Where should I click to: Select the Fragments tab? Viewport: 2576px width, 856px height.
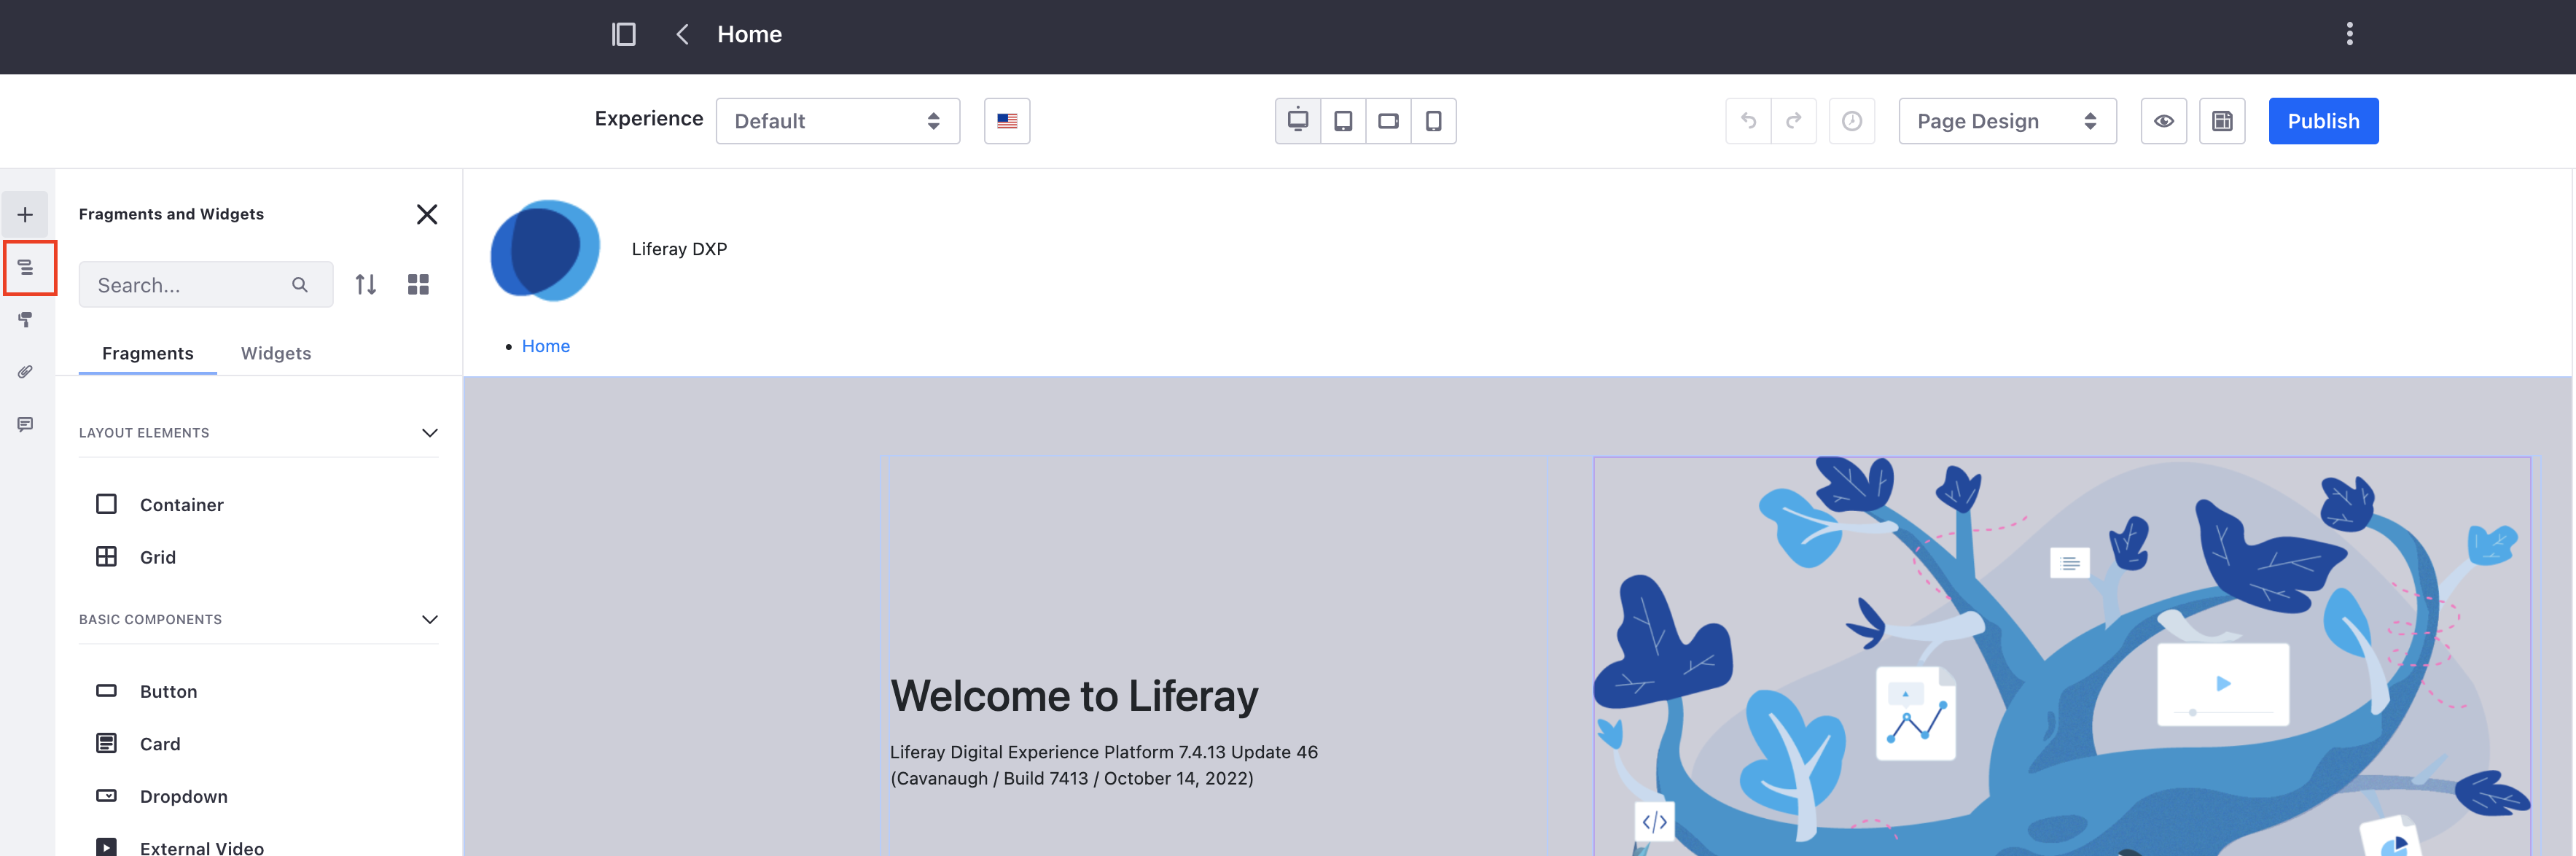148,353
